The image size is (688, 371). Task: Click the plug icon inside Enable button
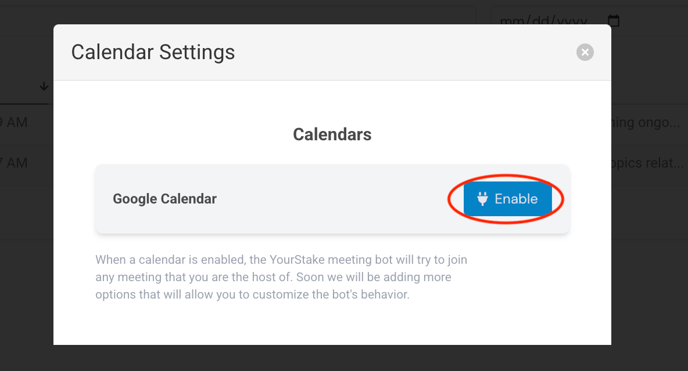coord(482,199)
